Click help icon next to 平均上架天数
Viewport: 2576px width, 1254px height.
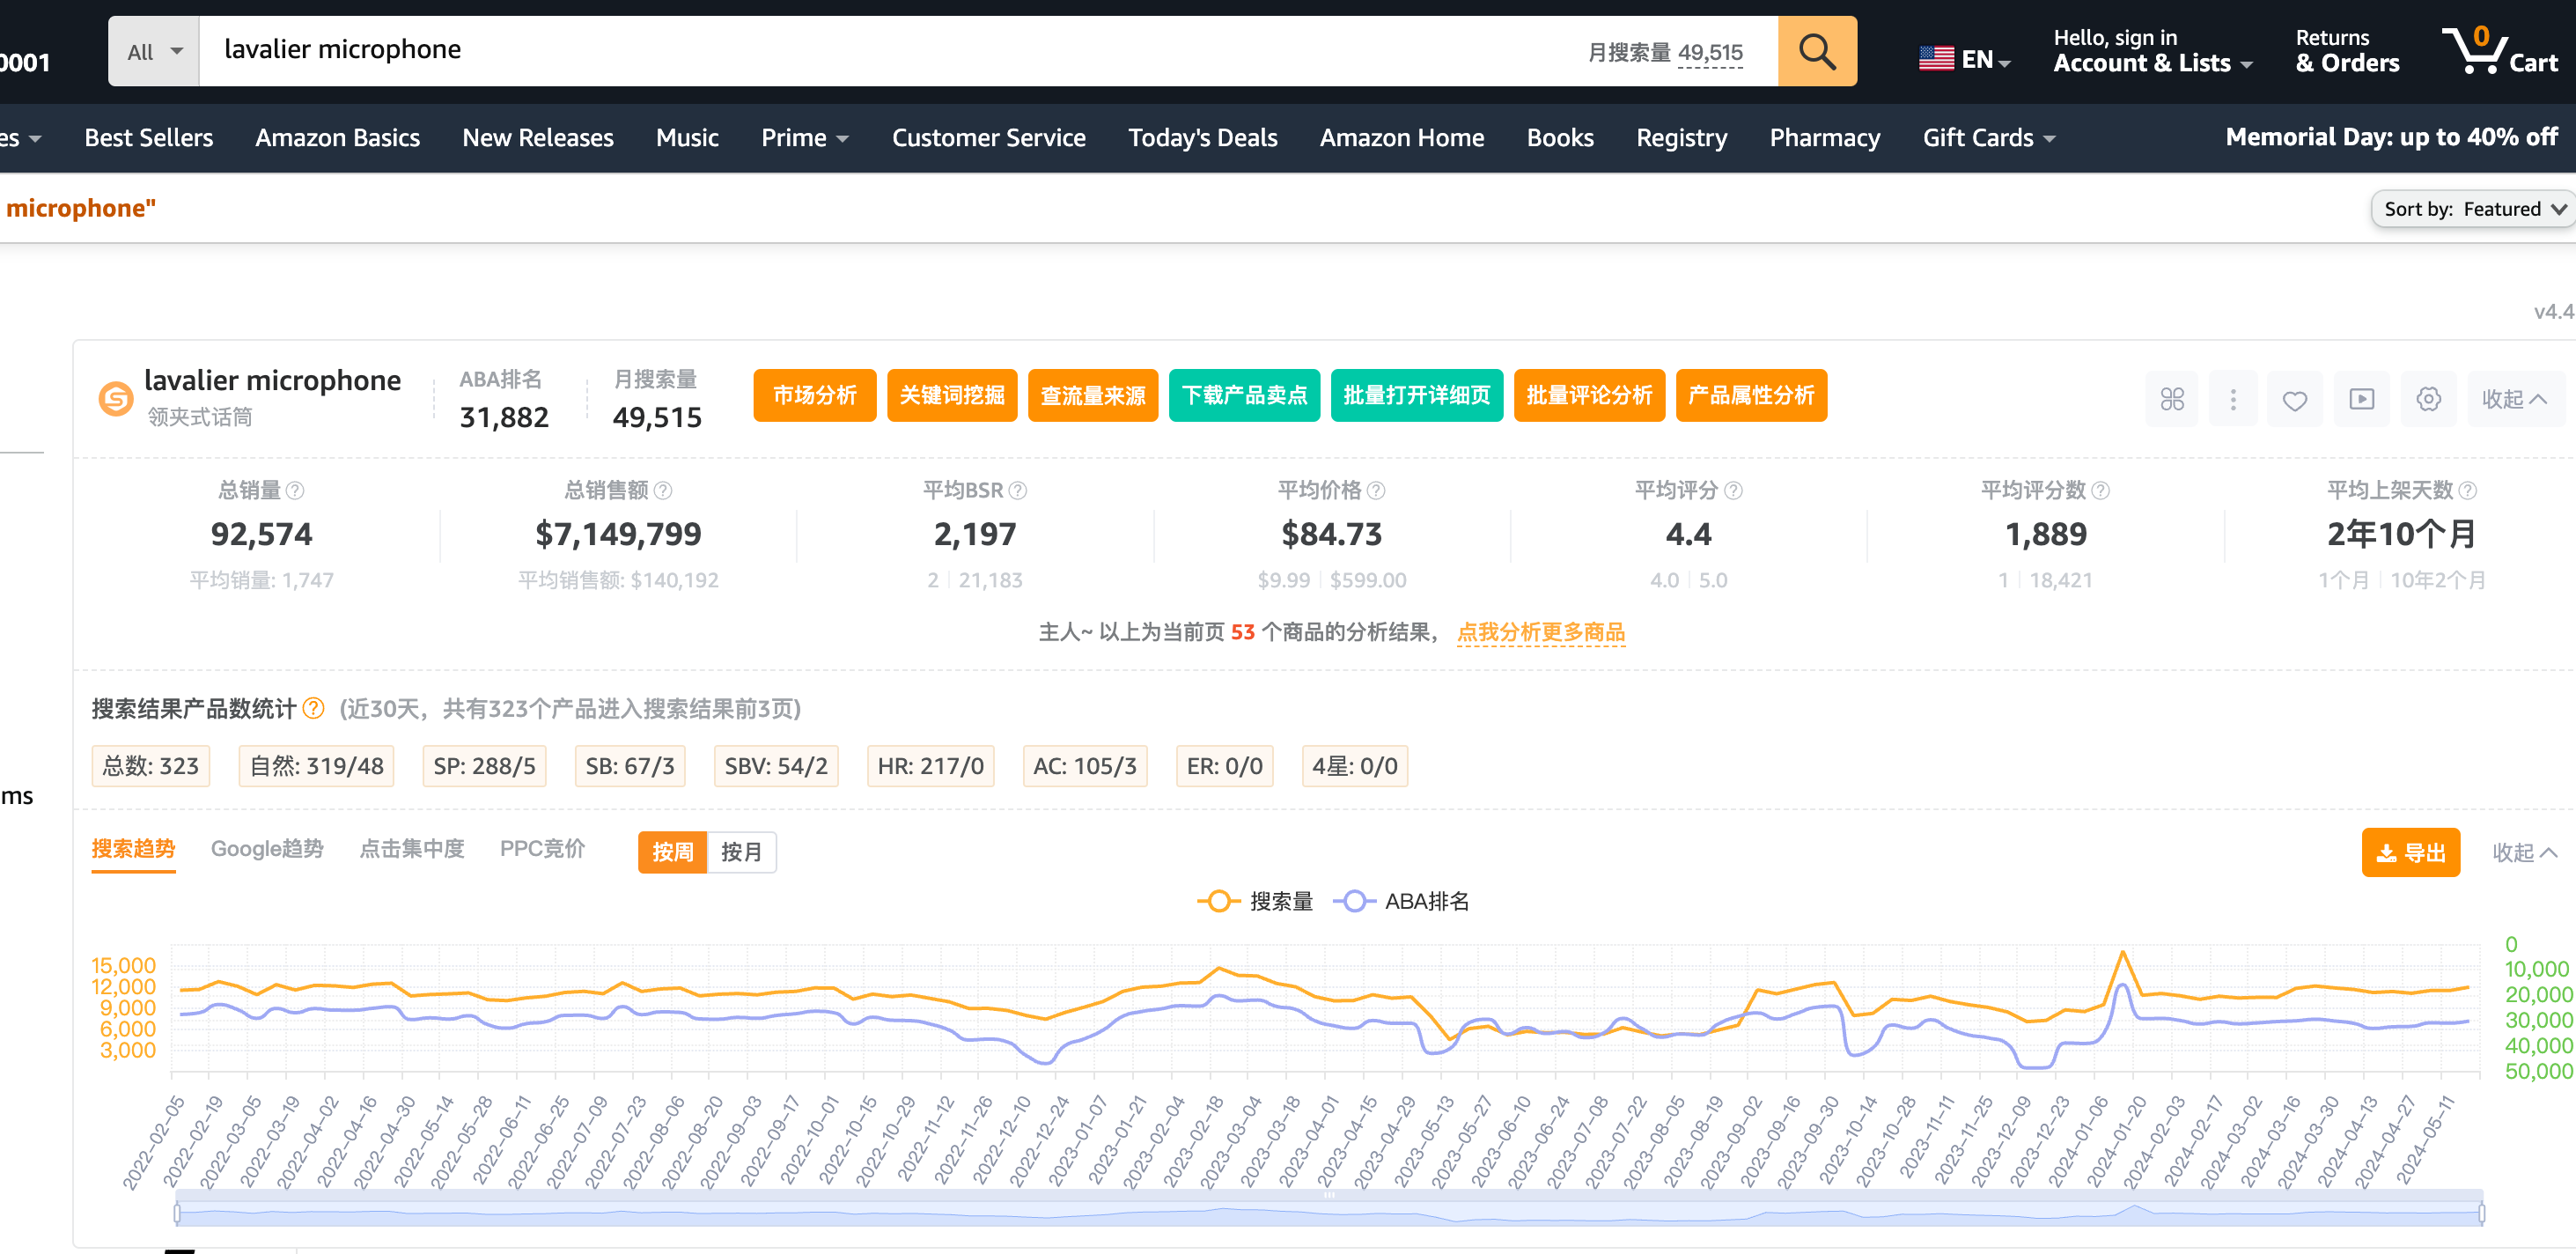[2468, 490]
